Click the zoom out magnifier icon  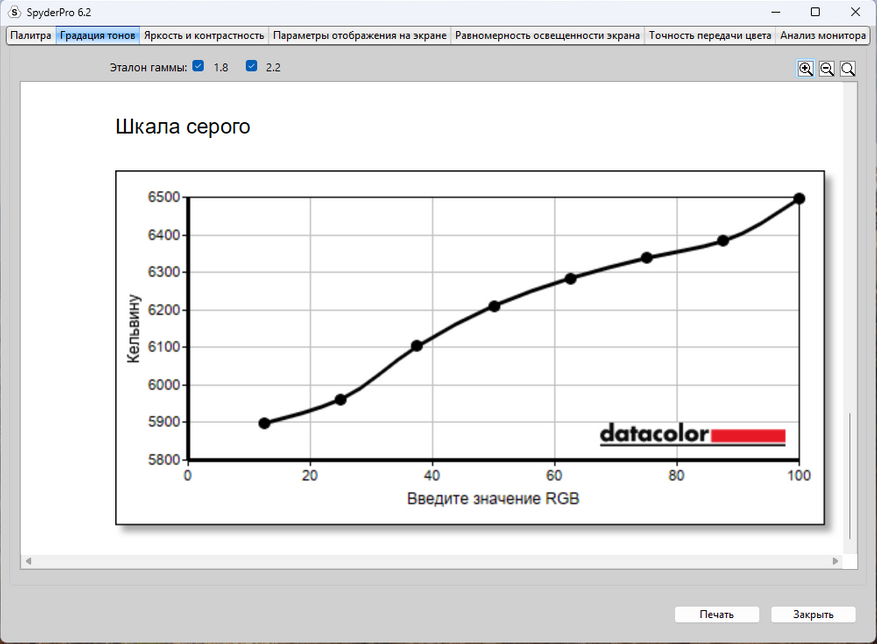(827, 68)
